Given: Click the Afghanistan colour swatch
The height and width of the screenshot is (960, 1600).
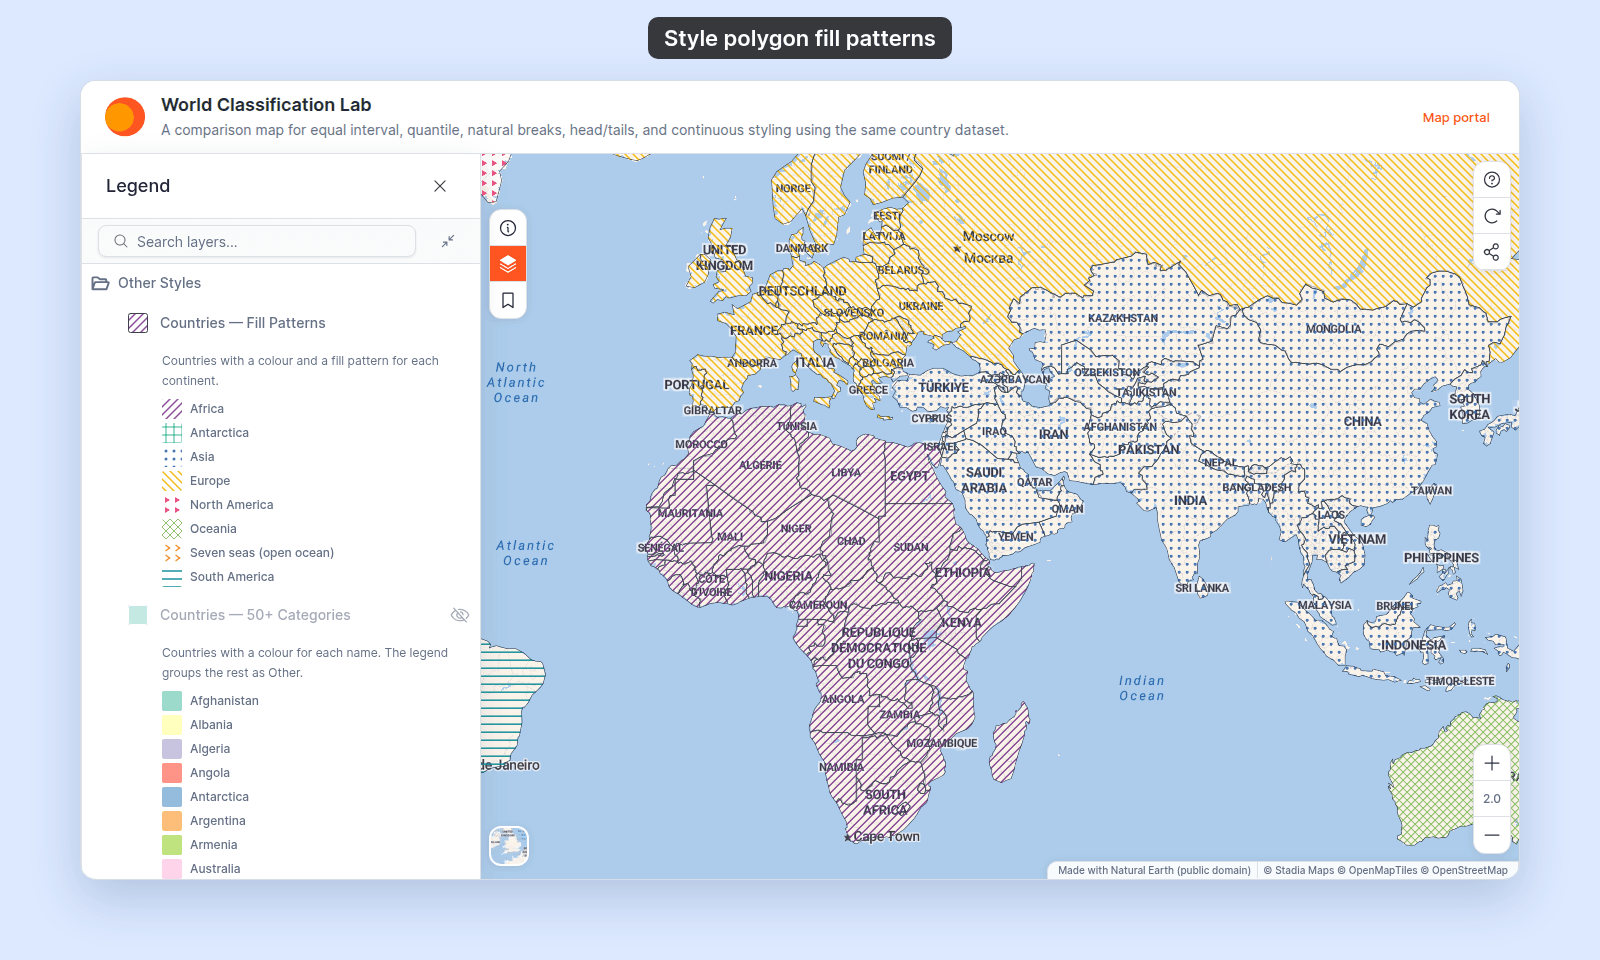Looking at the screenshot, I should click(172, 701).
